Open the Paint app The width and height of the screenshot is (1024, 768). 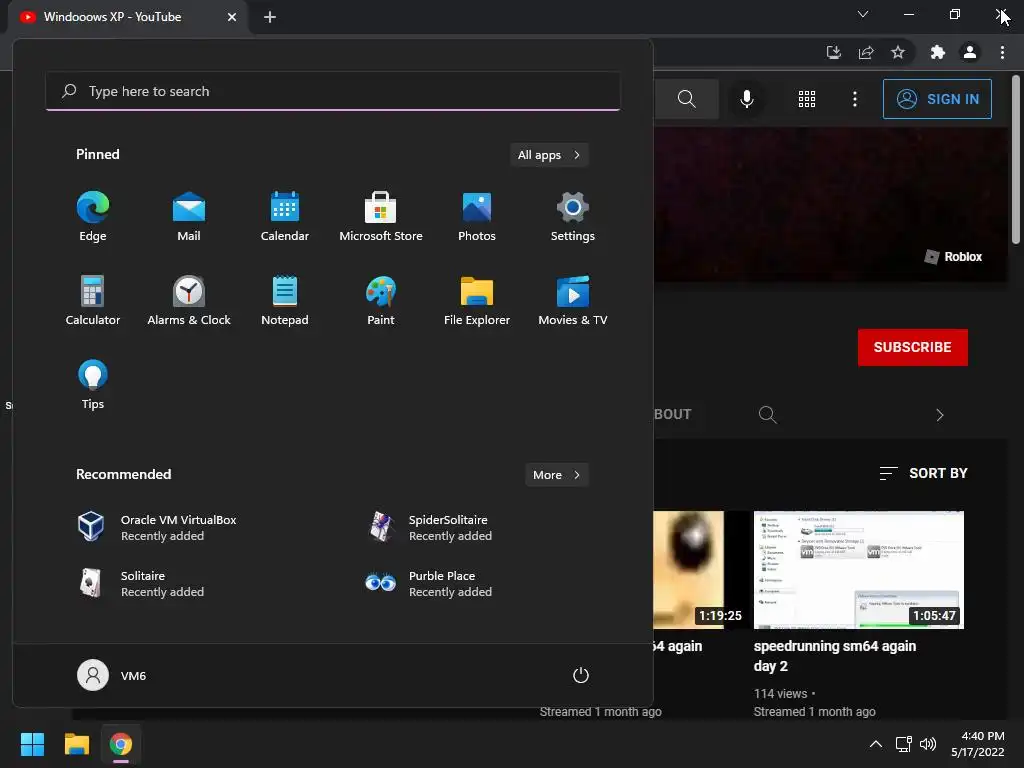click(381, 300)
